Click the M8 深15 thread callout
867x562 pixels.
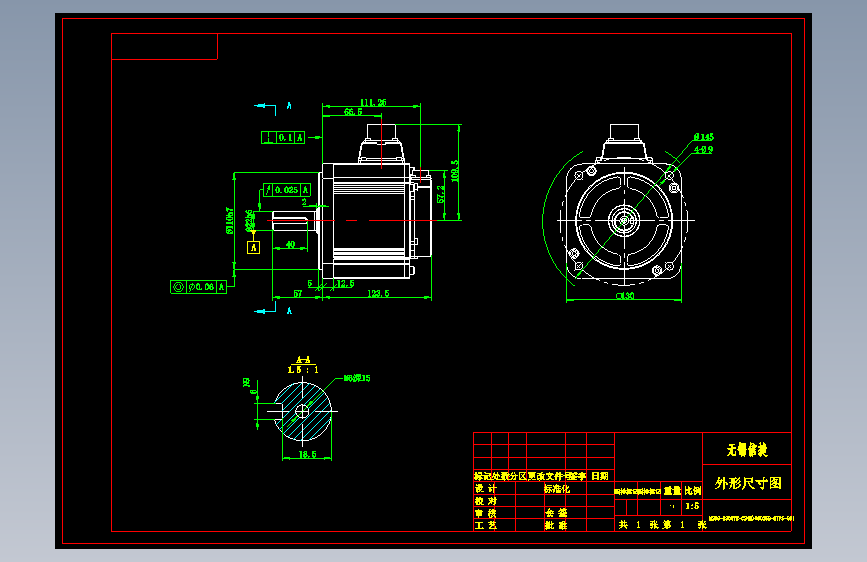pyautogui.click(x=357, y=378)
